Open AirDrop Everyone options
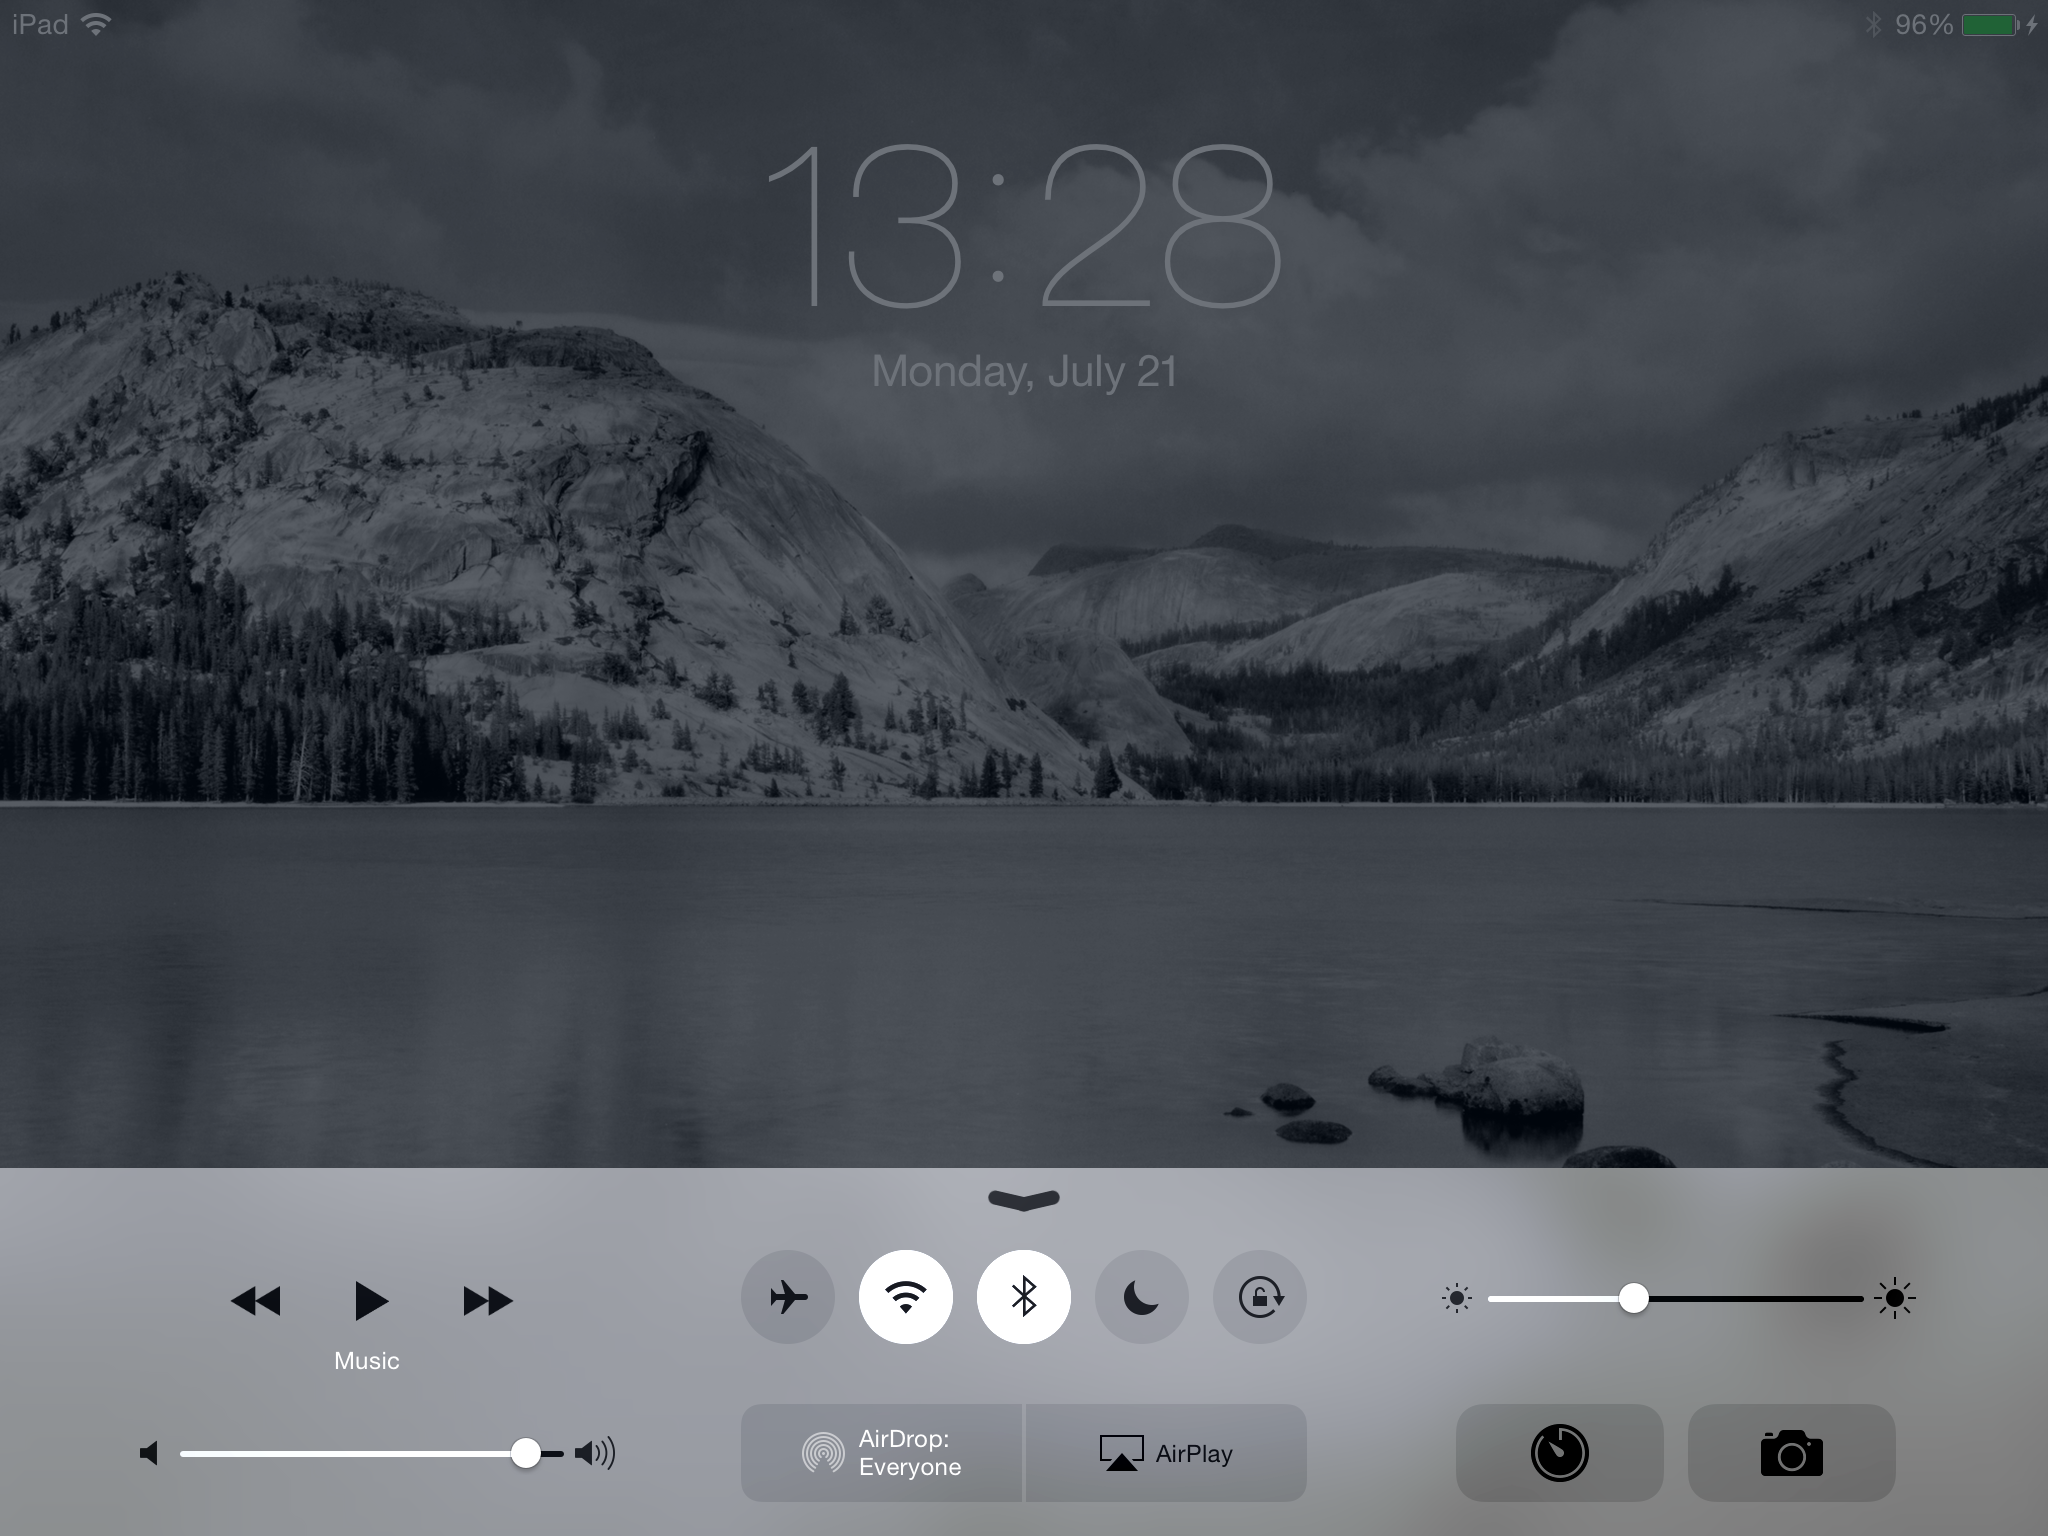2048x1536 pixels. [x=882, y=1453]
